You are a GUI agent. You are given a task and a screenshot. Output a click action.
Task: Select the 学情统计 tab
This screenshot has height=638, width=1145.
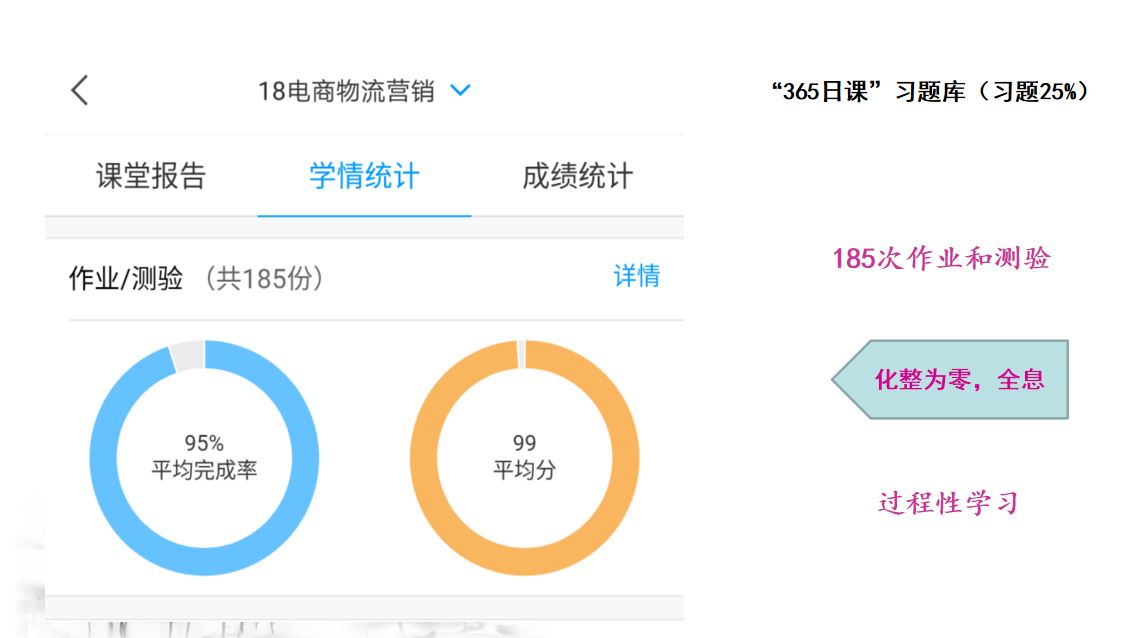[364, 176]
